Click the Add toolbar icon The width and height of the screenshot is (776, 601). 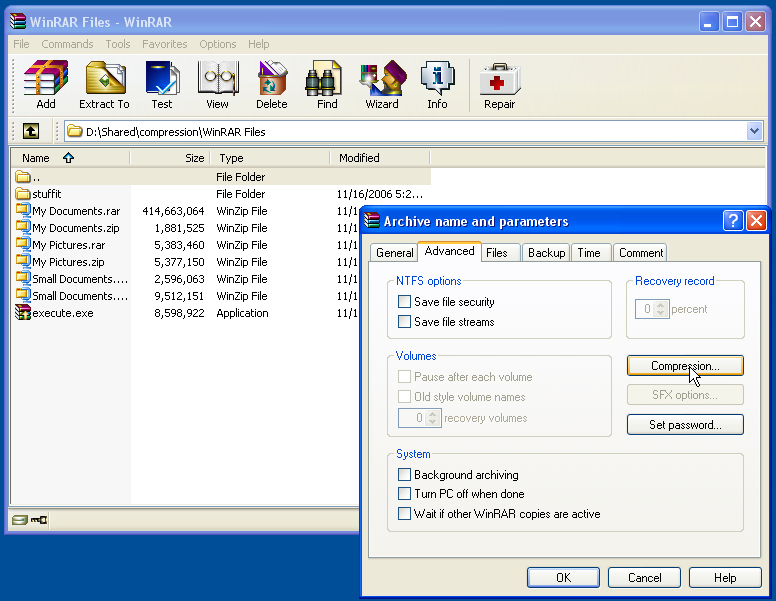point(46,84)
